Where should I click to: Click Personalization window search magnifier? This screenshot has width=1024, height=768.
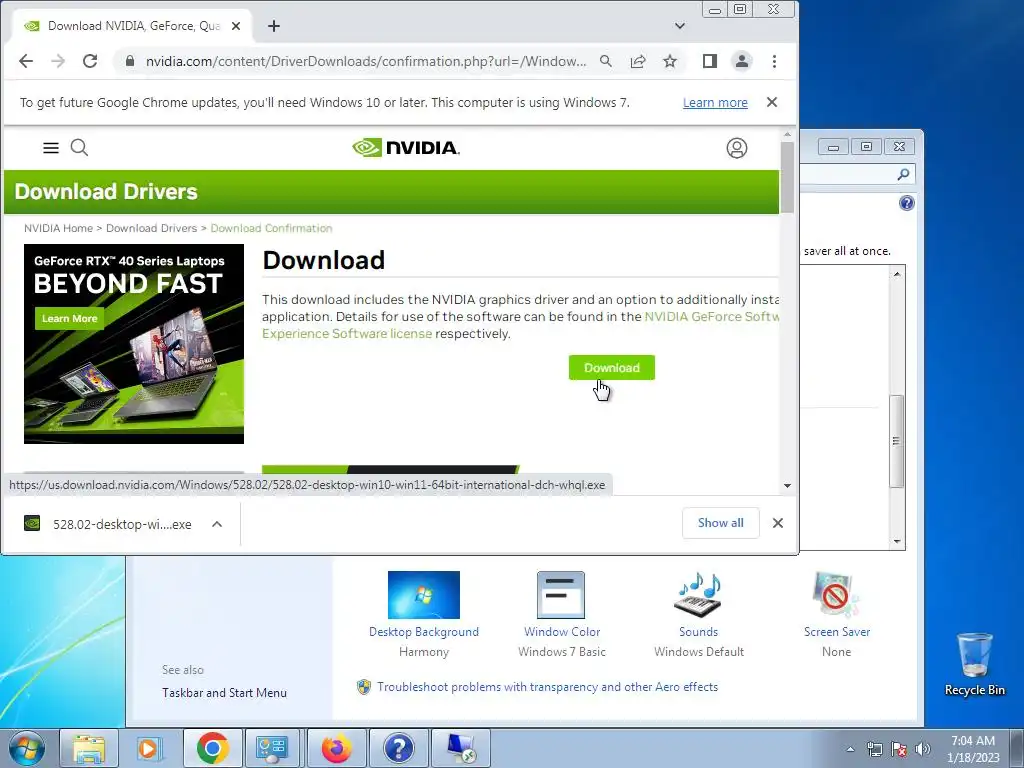coord(903,174)
